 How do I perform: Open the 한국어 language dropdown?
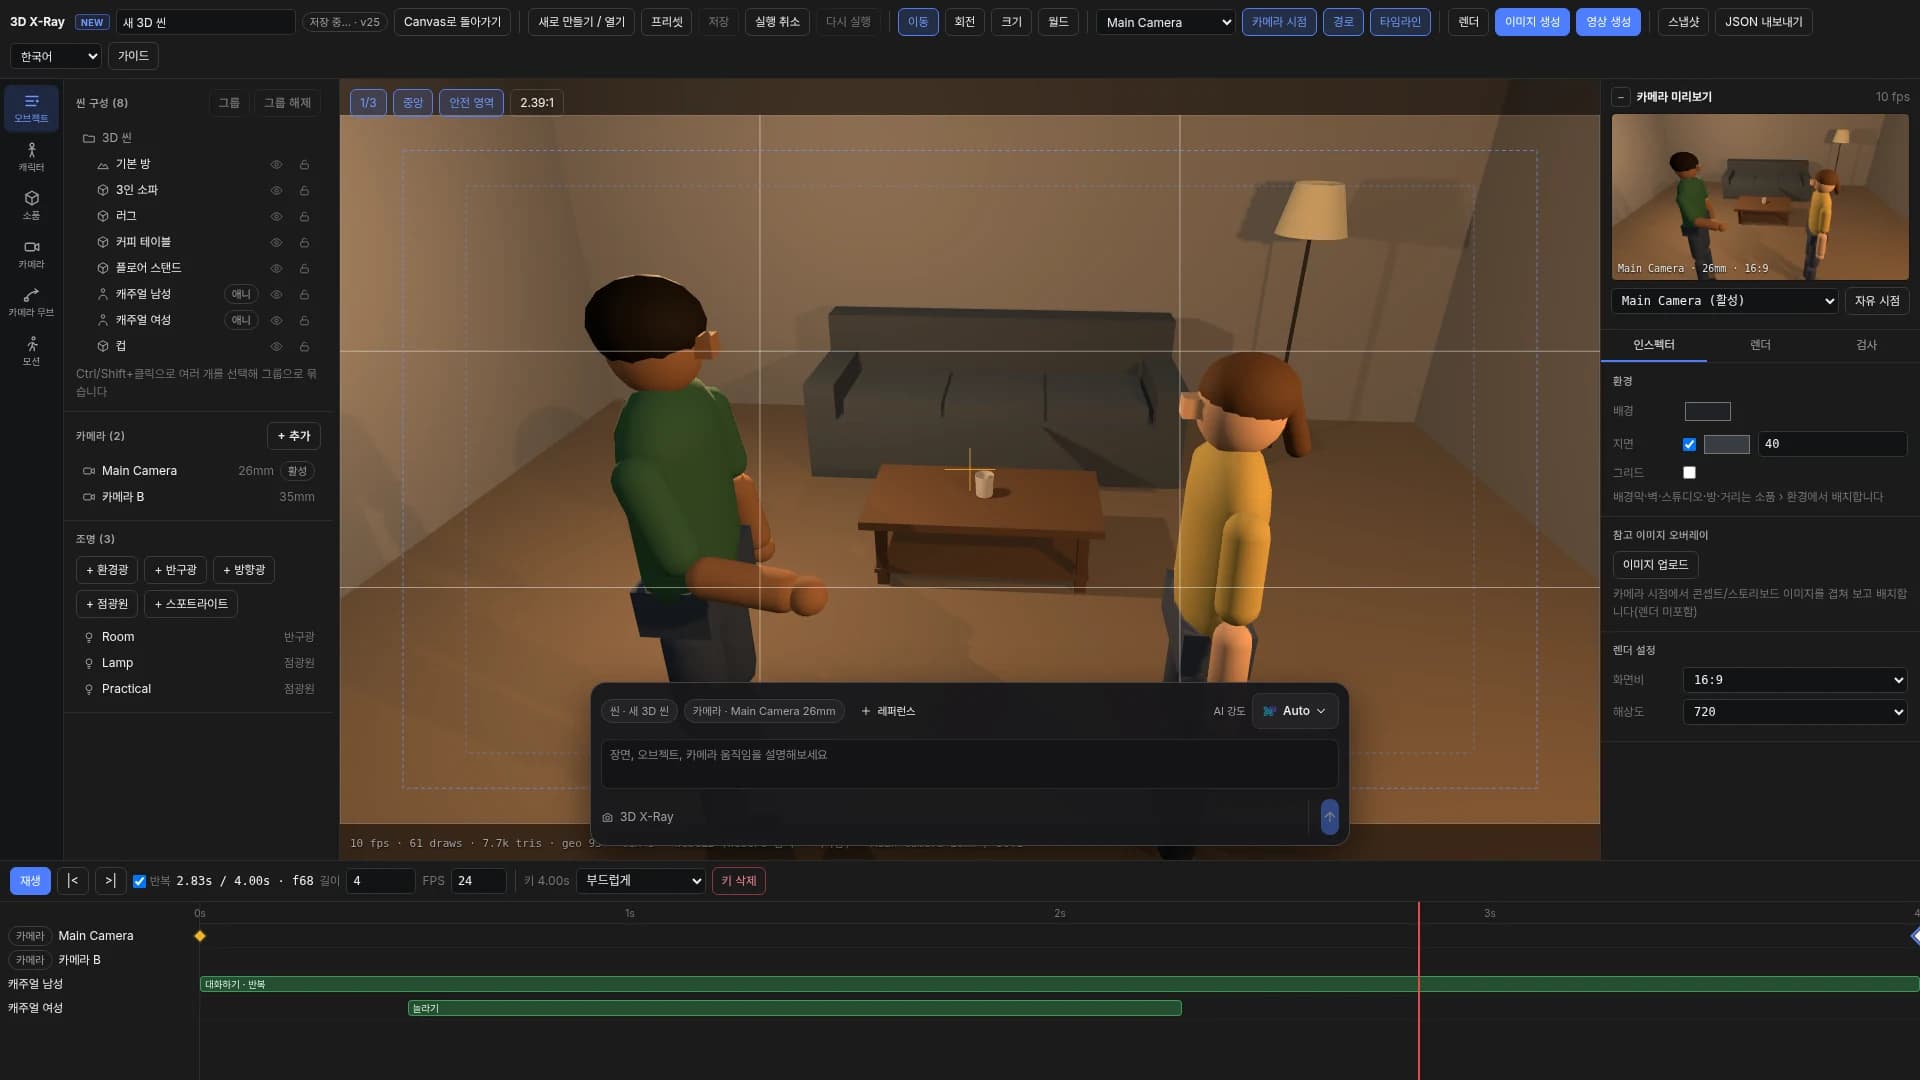[x=56, y=56]
